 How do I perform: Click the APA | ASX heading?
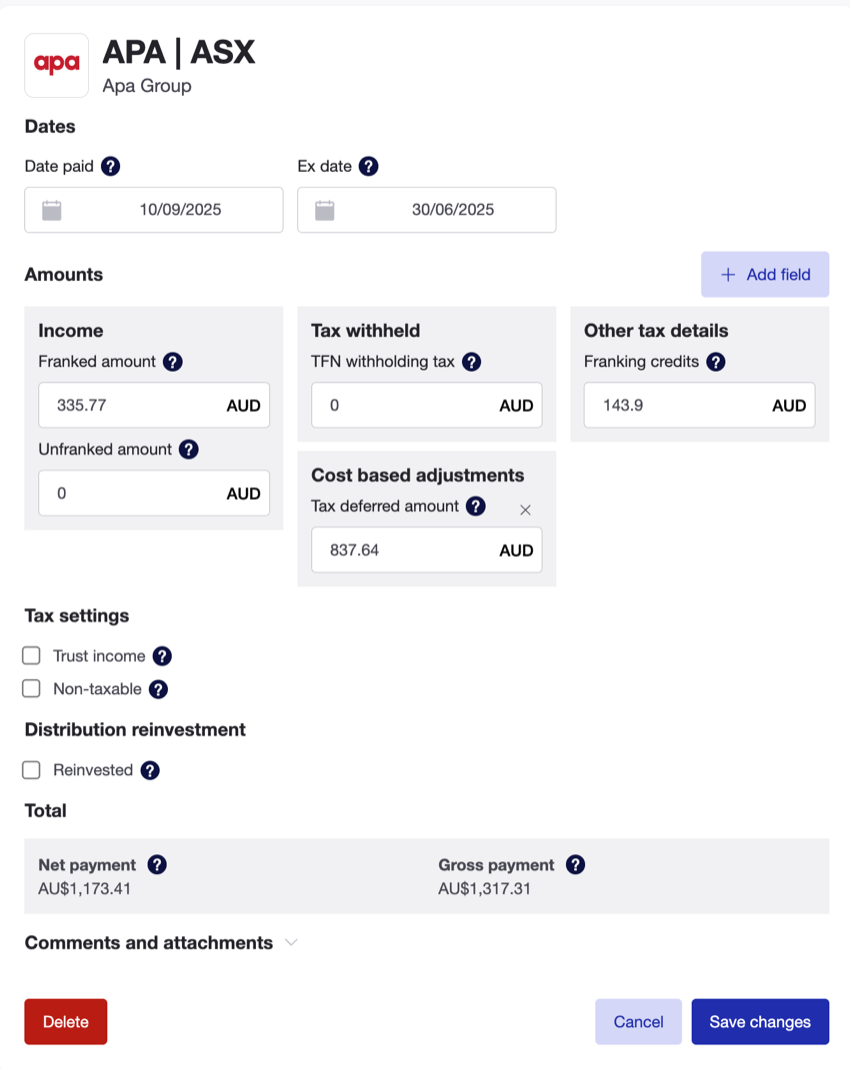tap(179, 52)
